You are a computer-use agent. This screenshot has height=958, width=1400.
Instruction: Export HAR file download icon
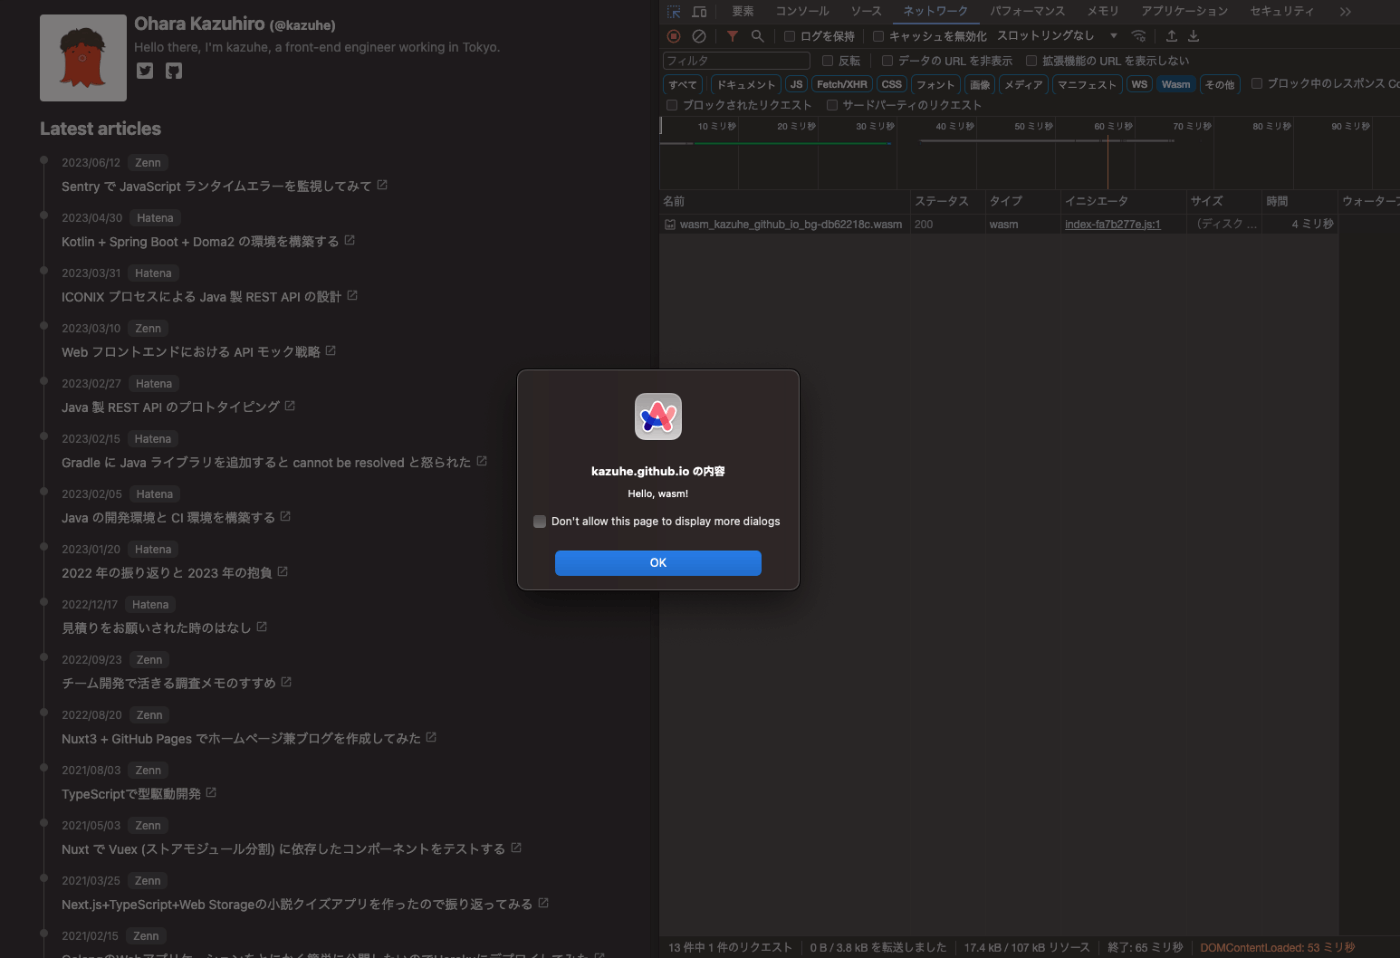[1193, 36]
